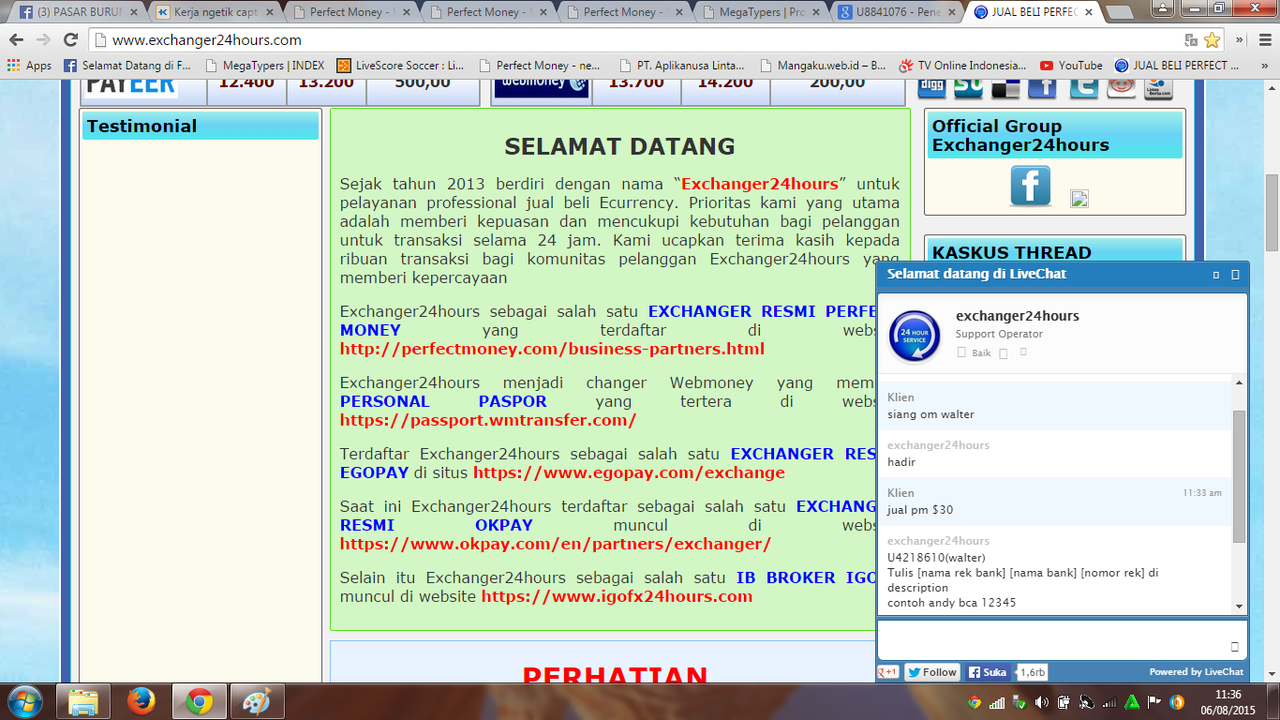Image resolution: width=1280 pixels, height=720 pixels.
Task: Click the attach icon in chat input
Action: 1235,647
